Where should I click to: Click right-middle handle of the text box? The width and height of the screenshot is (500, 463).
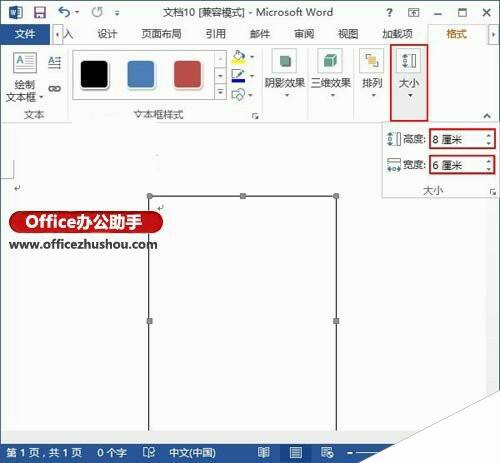pyautogui.click(x=336, y=321)
